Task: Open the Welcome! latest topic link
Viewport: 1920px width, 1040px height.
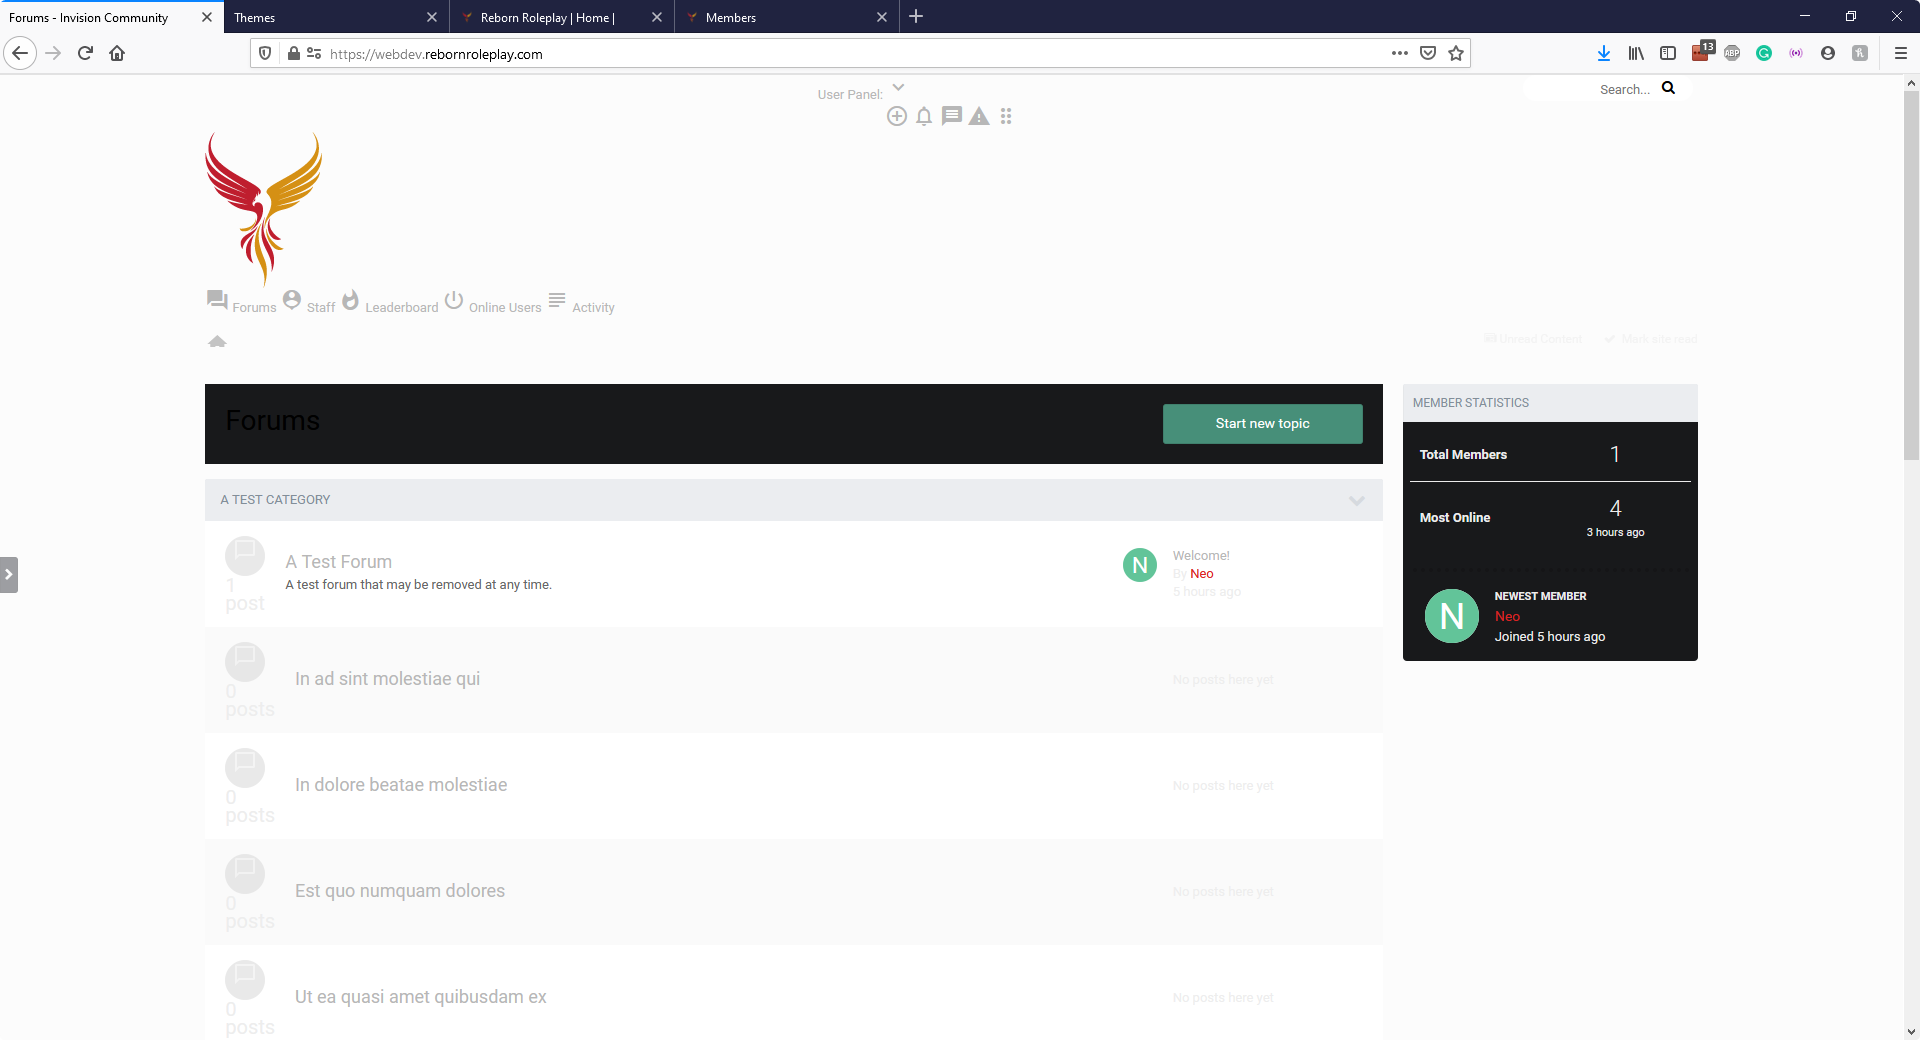Action: click(x=1201, y=555)
